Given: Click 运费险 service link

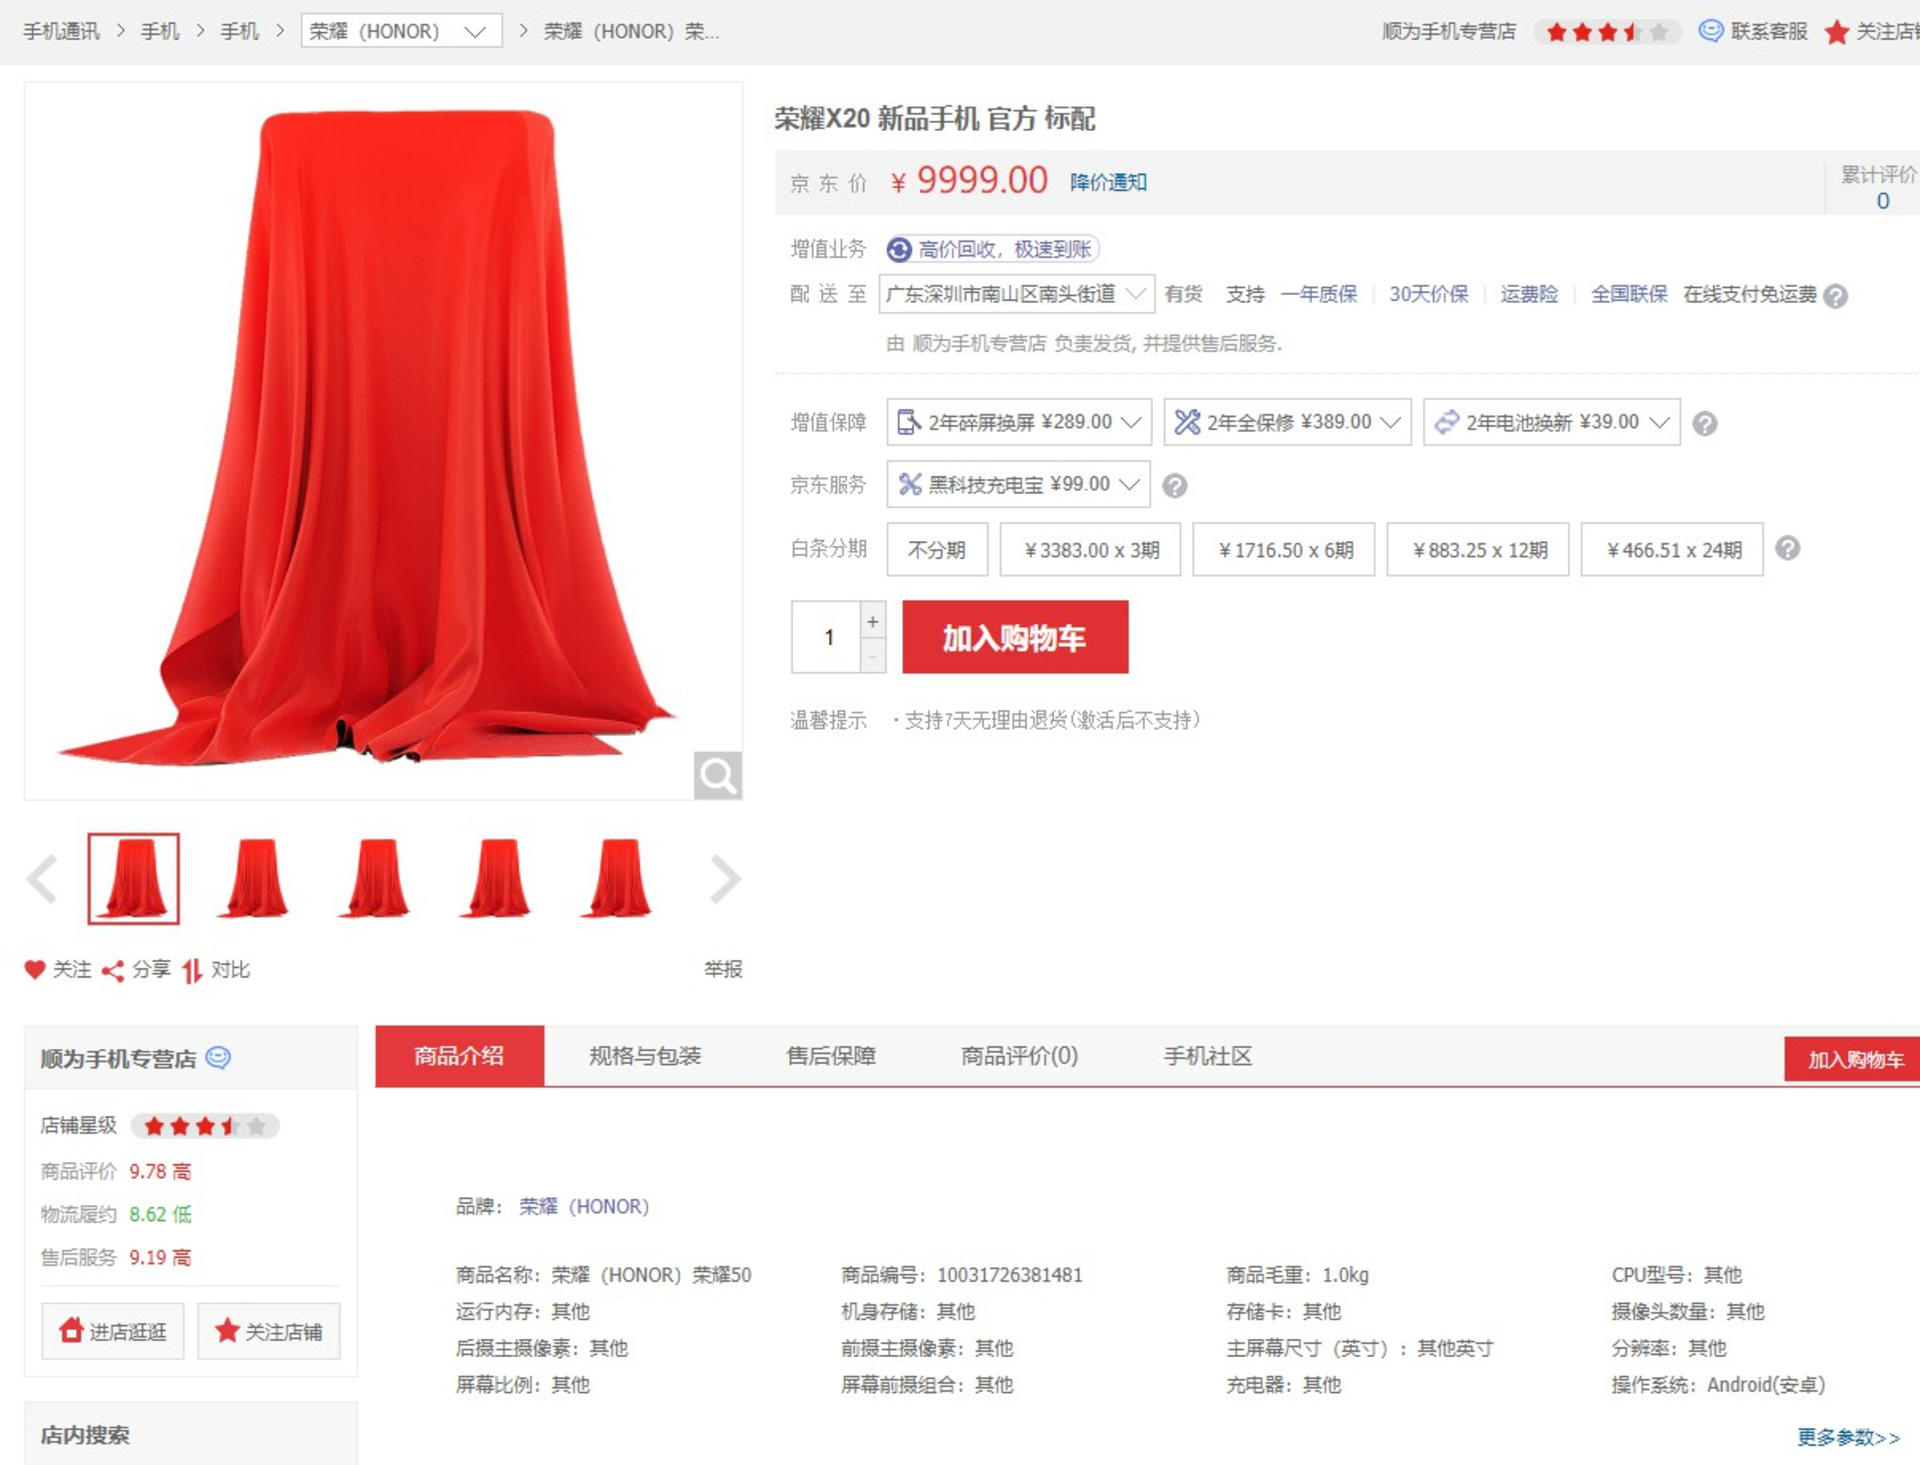Looking at the screenshot, I should pyautogui.click(x=1529, y=294).
